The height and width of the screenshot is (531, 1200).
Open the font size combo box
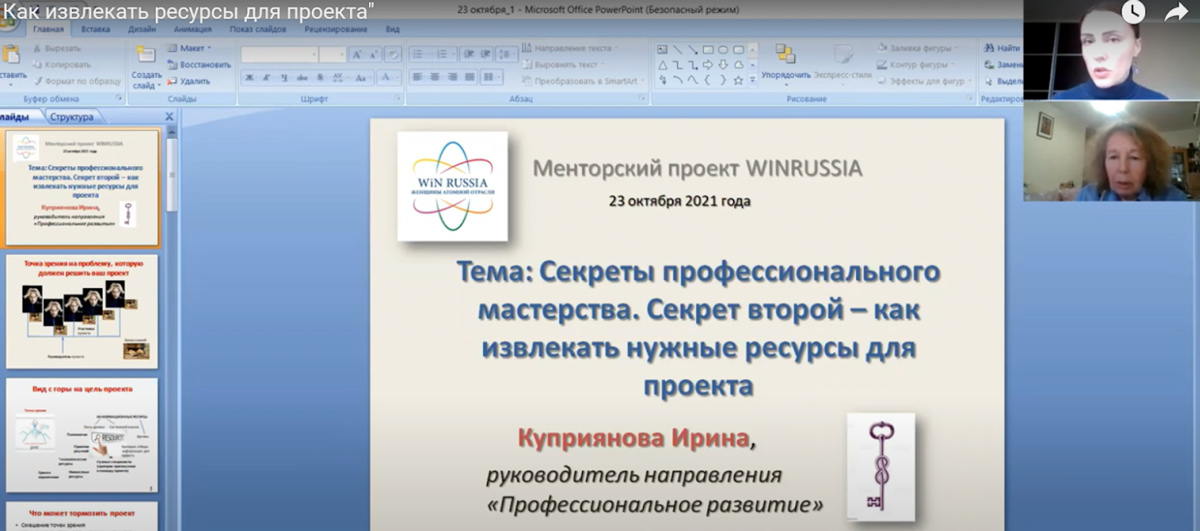tap(332, 55)
